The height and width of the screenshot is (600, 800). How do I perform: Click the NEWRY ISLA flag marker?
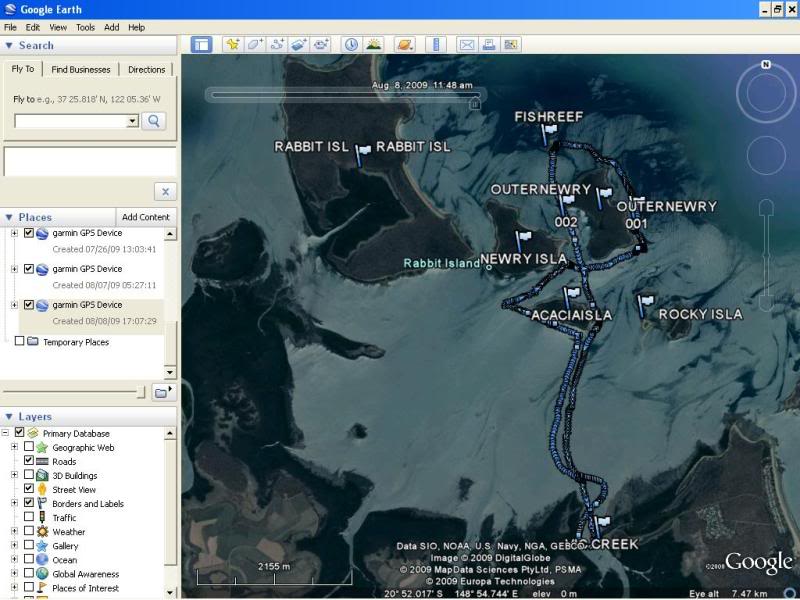pos(523,242)
